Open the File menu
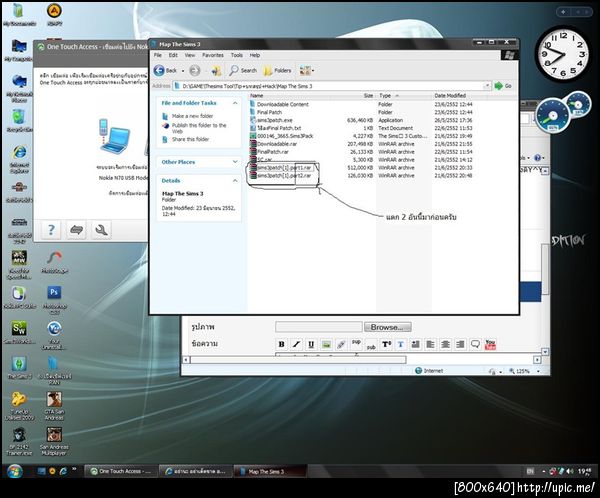 158,55
